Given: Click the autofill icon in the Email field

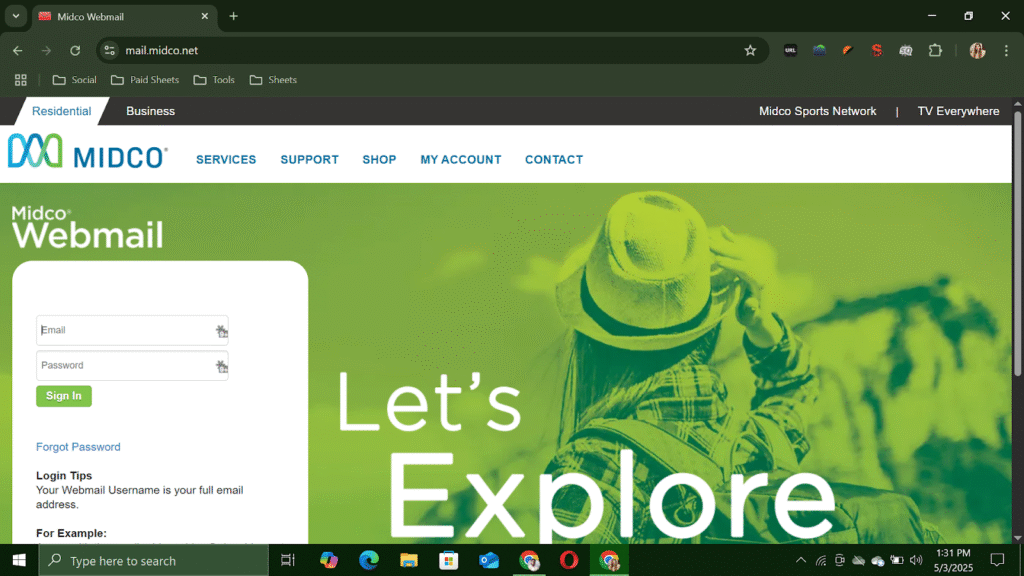Looking at the screenshot, I should tap(221, 331).
